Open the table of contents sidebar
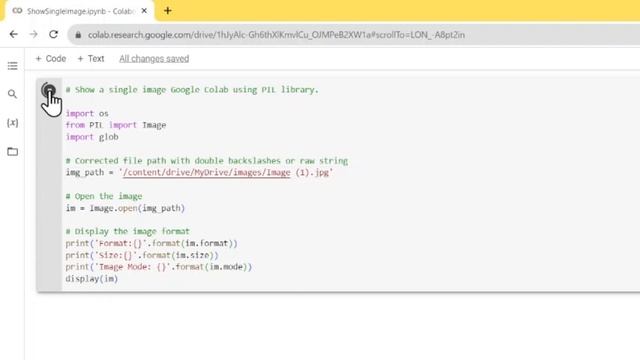The width and height of the screenshot is (640, 360). [13, 66]
